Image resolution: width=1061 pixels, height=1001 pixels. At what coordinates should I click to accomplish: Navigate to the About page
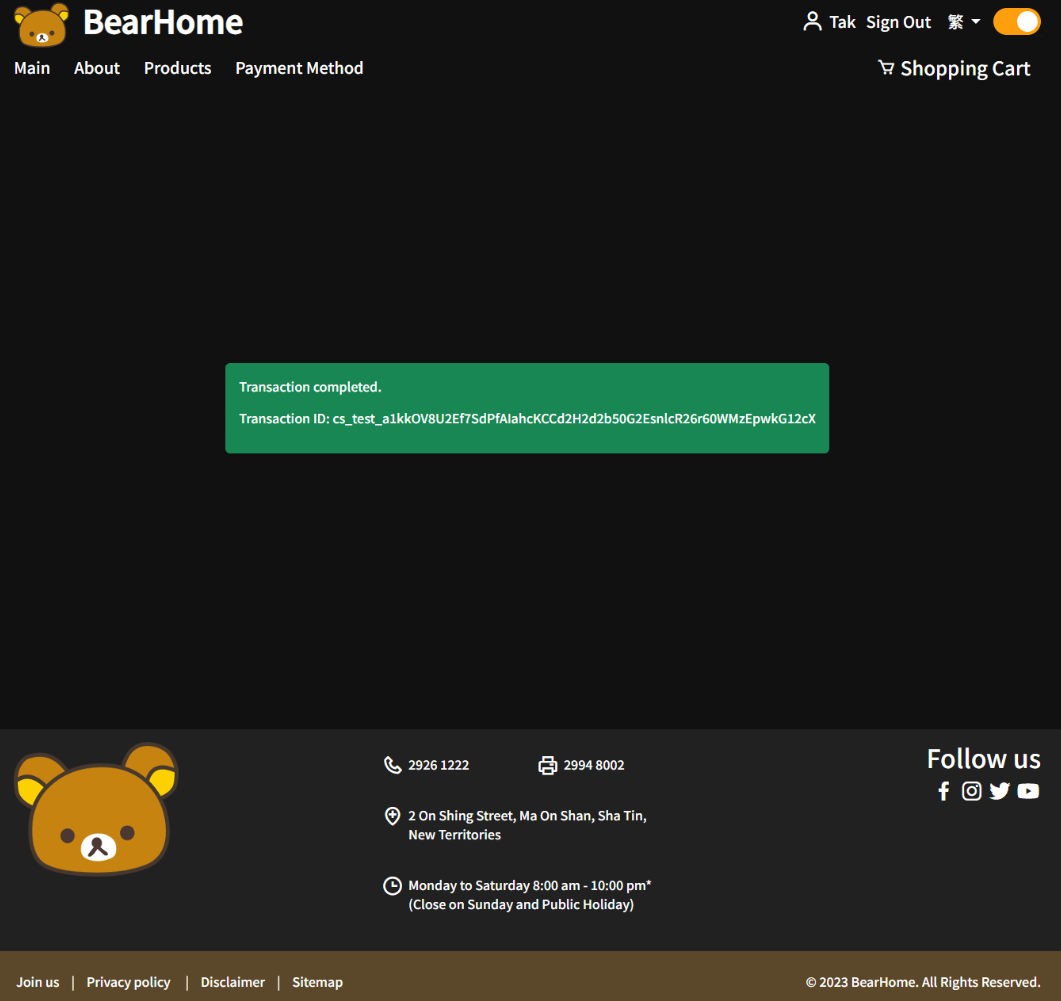(96, 68)
